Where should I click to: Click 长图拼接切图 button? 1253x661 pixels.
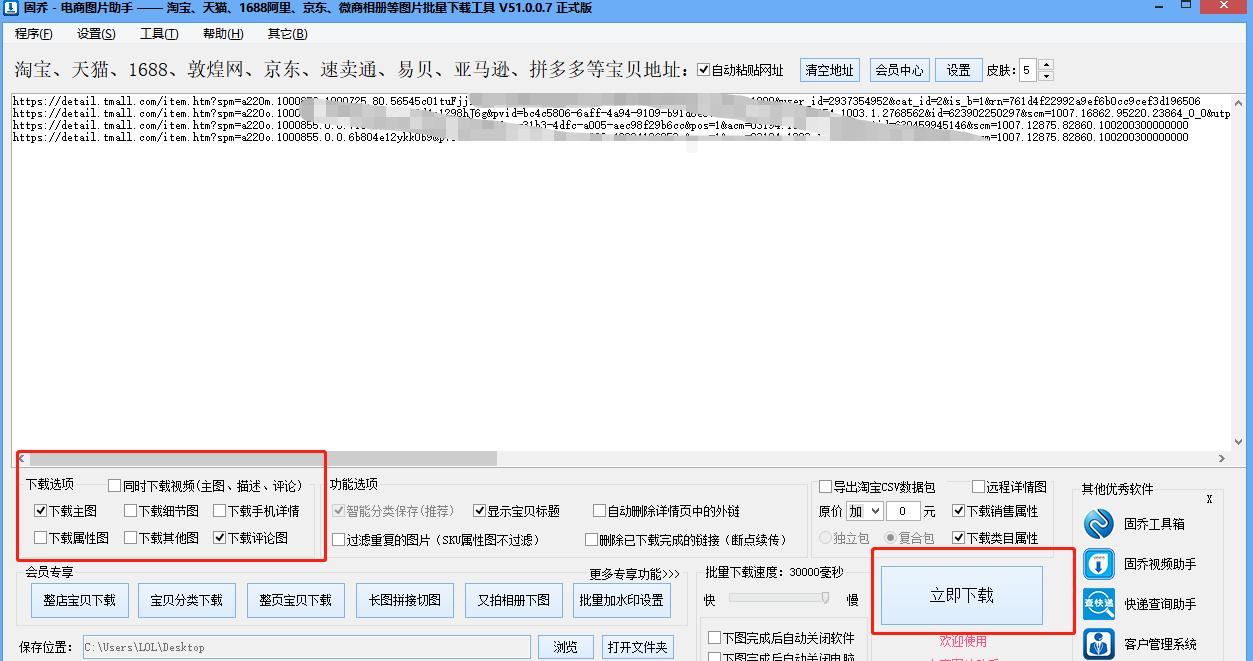click(x=404, y=600)
